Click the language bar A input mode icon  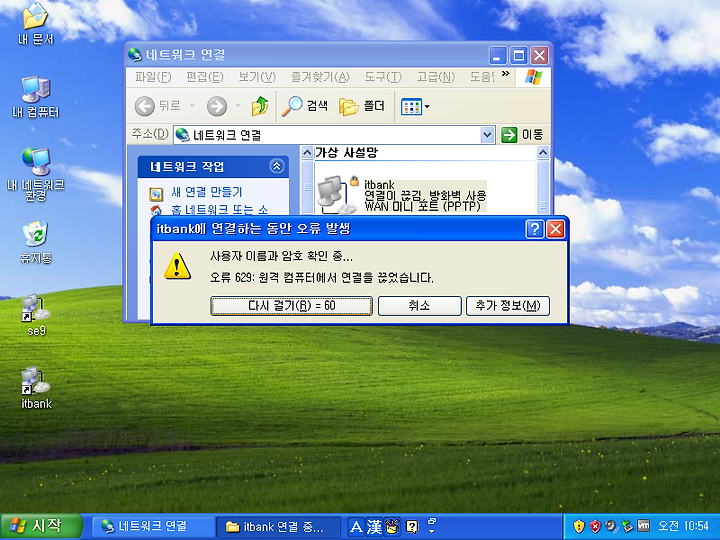pos(356,527)
